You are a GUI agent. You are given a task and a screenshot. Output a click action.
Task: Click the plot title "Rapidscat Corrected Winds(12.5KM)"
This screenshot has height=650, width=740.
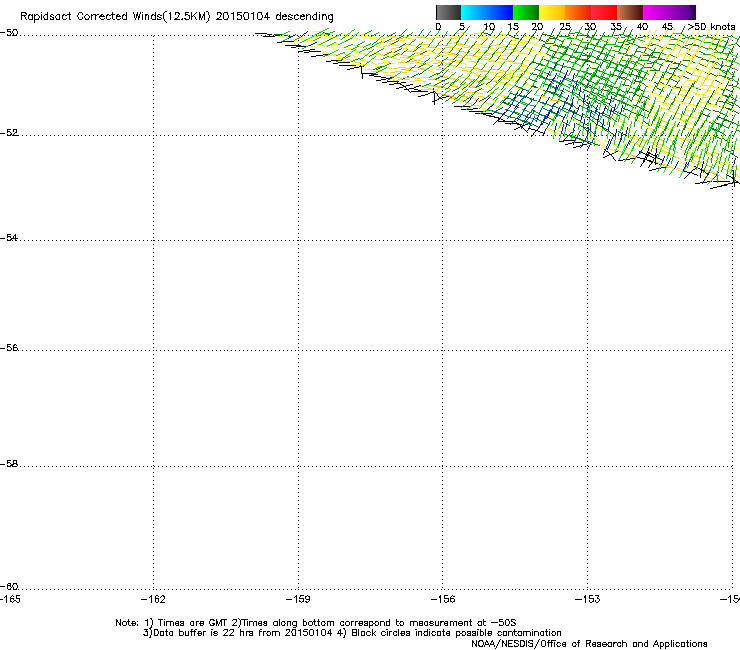click(x=115, y=17)
